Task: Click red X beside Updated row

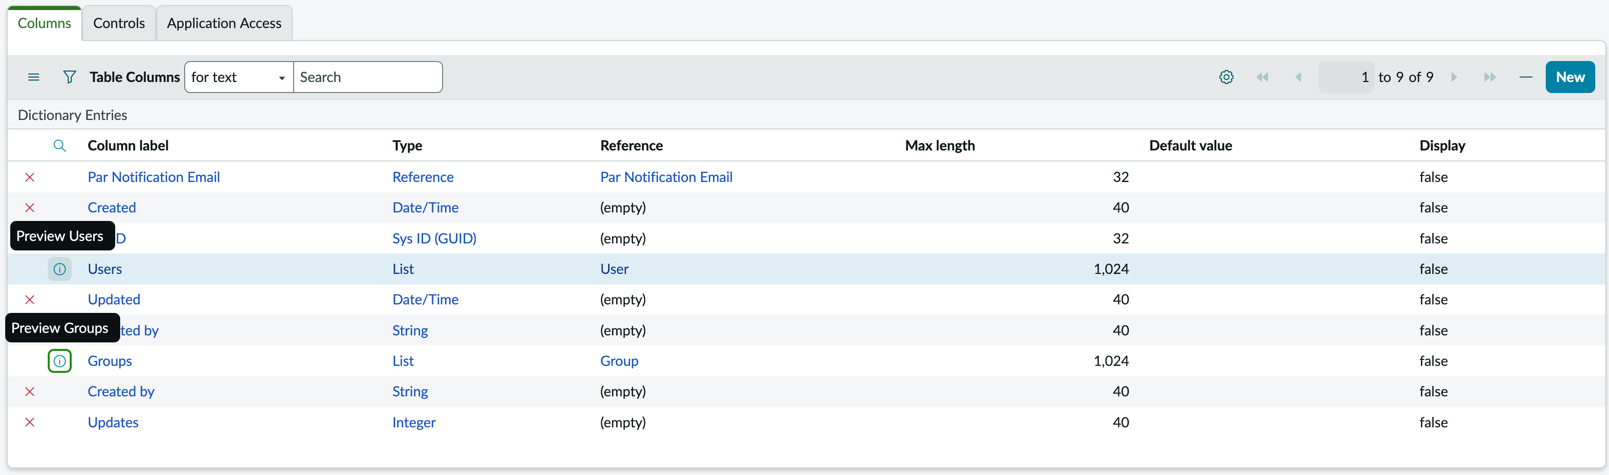Action: pyautogui.click(x=30, y=300)
